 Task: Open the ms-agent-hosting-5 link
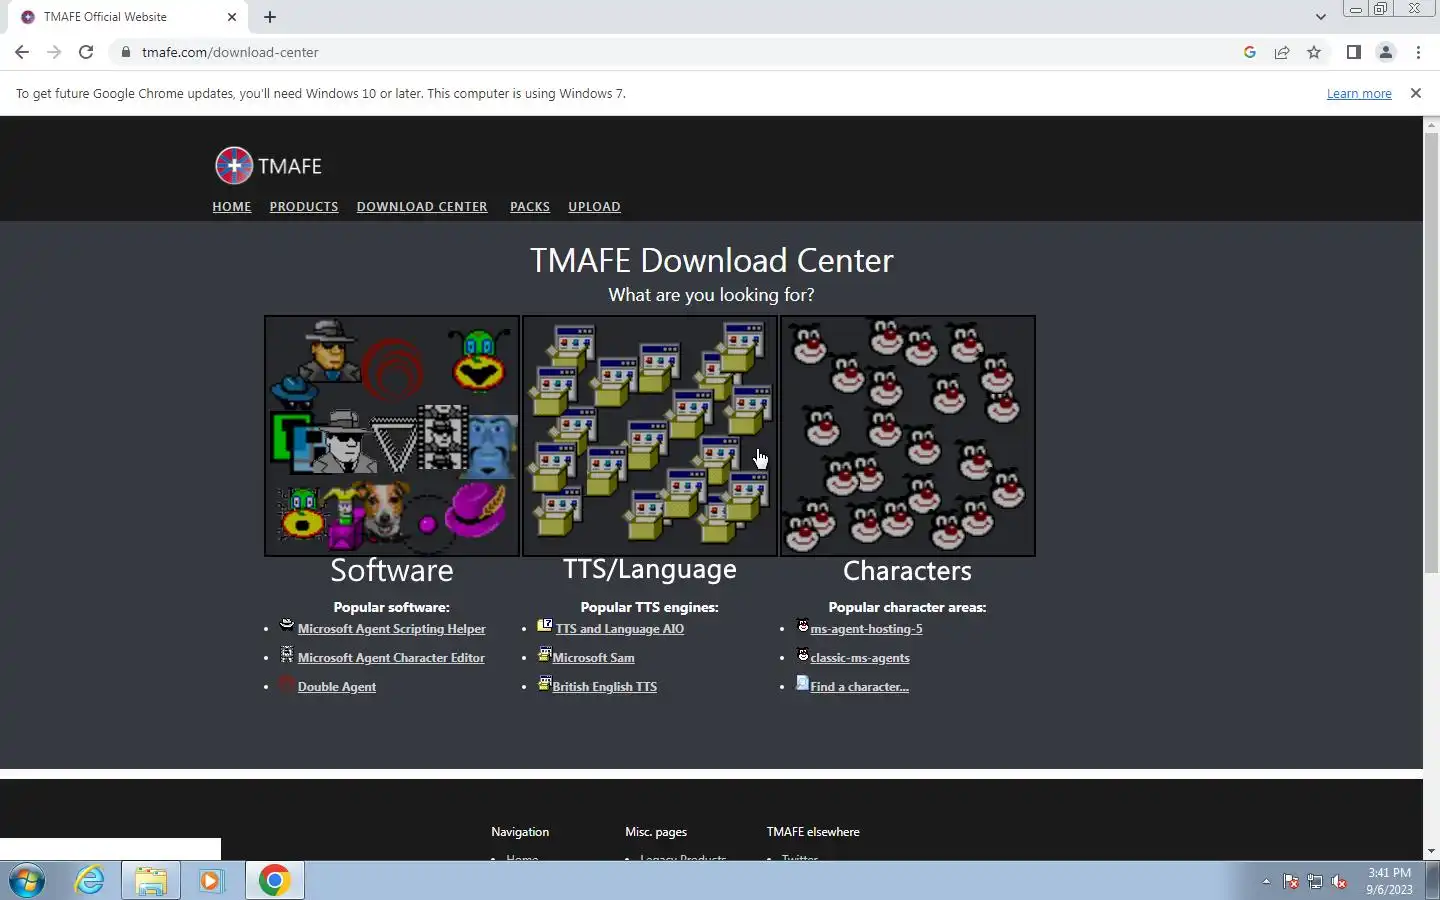coord(867,629)
